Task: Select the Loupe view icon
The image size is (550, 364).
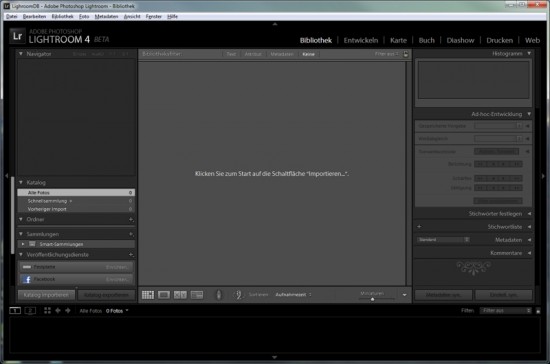Action: [164, 295]
